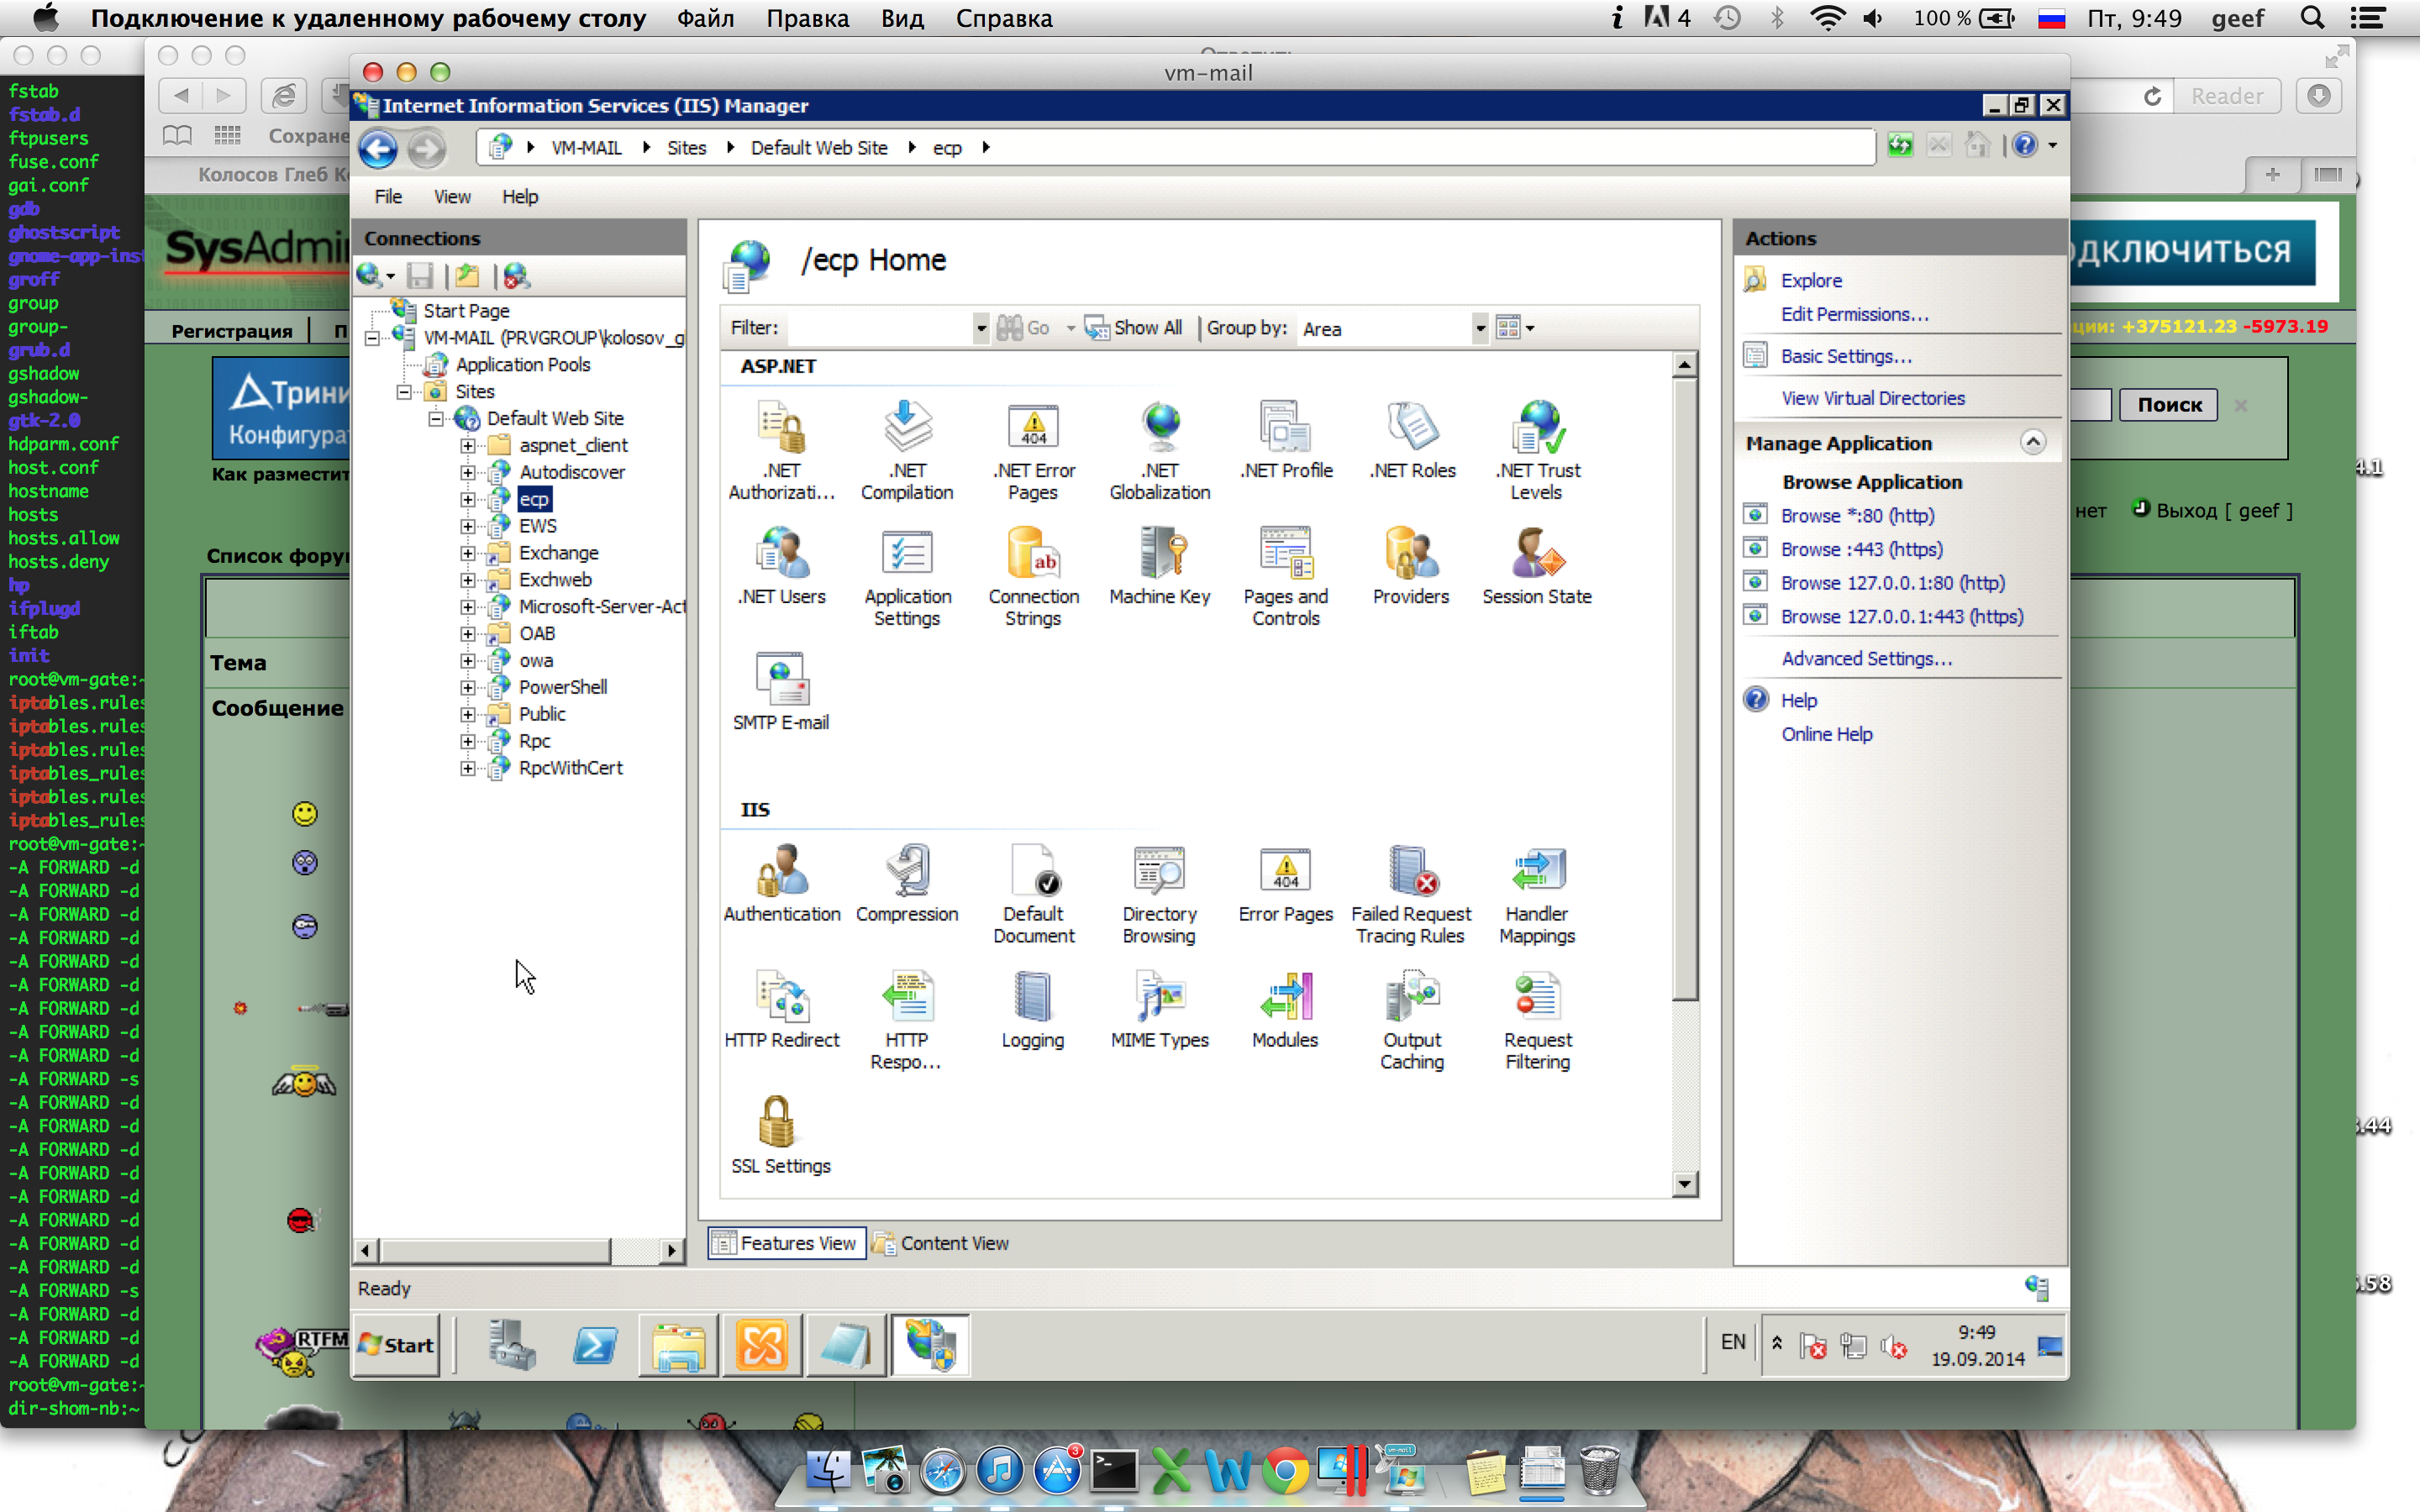This screenshot has height=1512, width=2420.
Task: Click the Explore action link
Action: tap(1811, 280)
